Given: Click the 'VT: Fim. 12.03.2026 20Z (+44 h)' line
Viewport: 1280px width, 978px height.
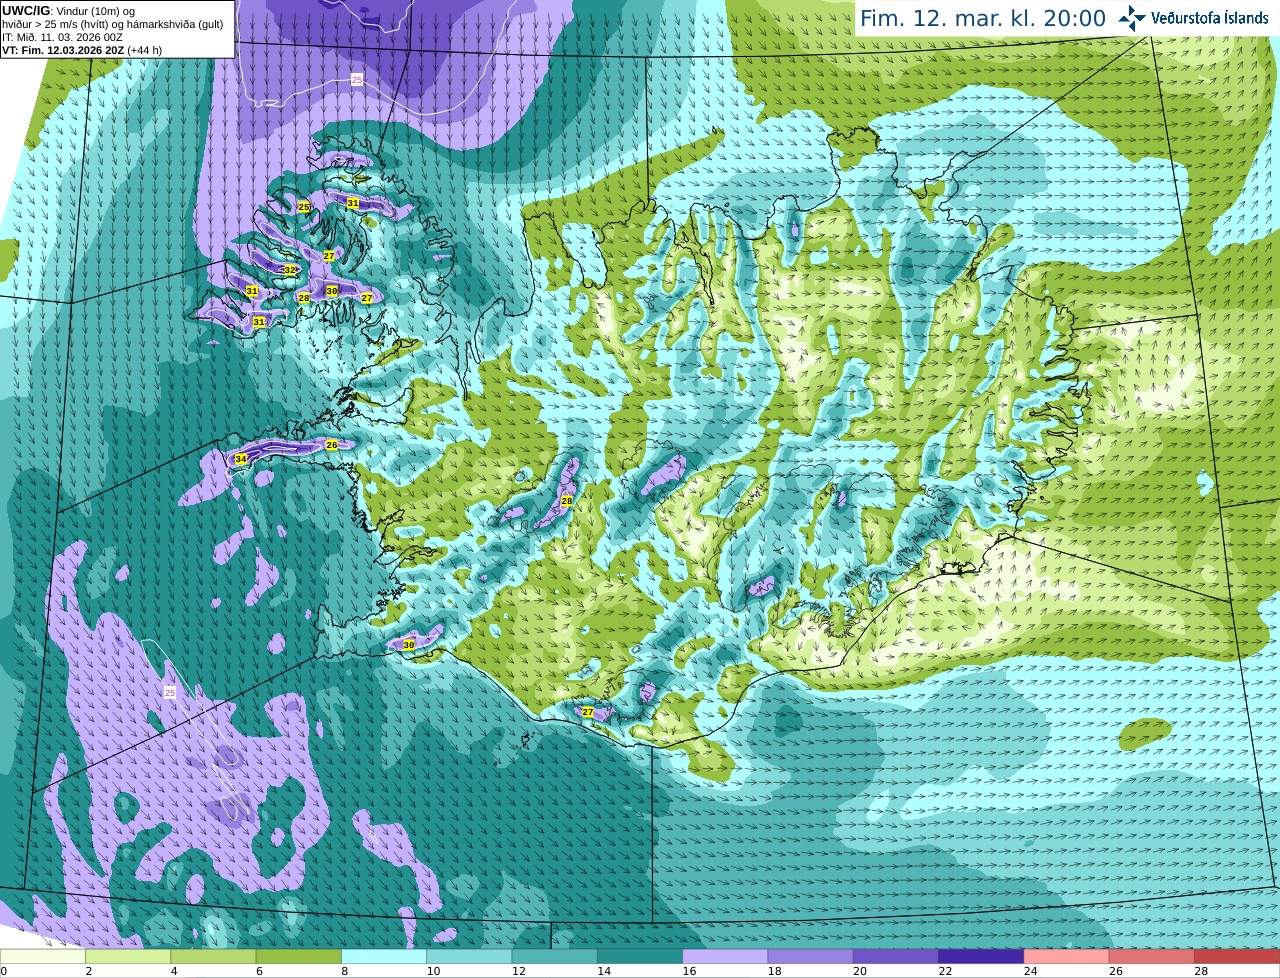Looking at the screenshot, I should [82, 50].
